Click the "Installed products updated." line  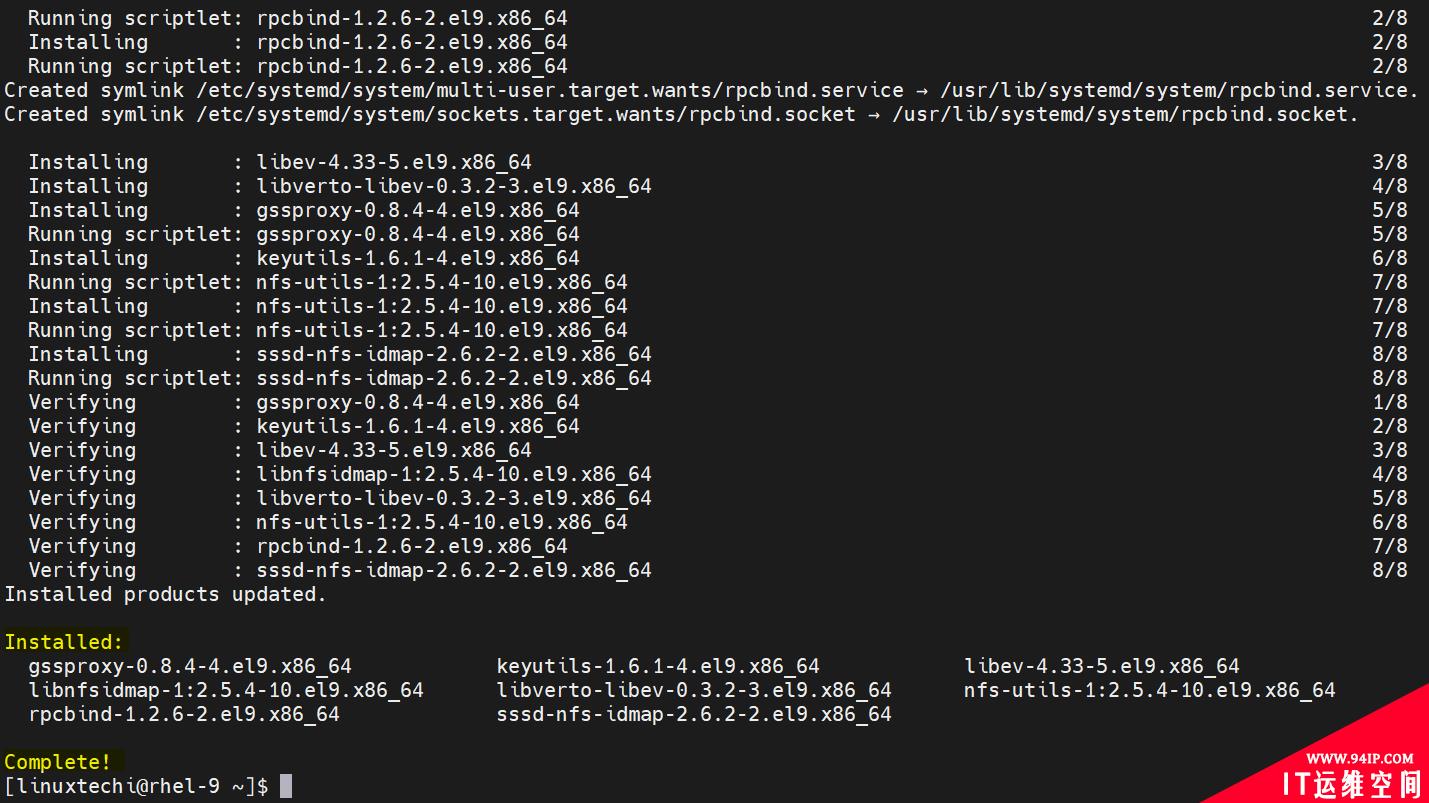tap(166, 594)
